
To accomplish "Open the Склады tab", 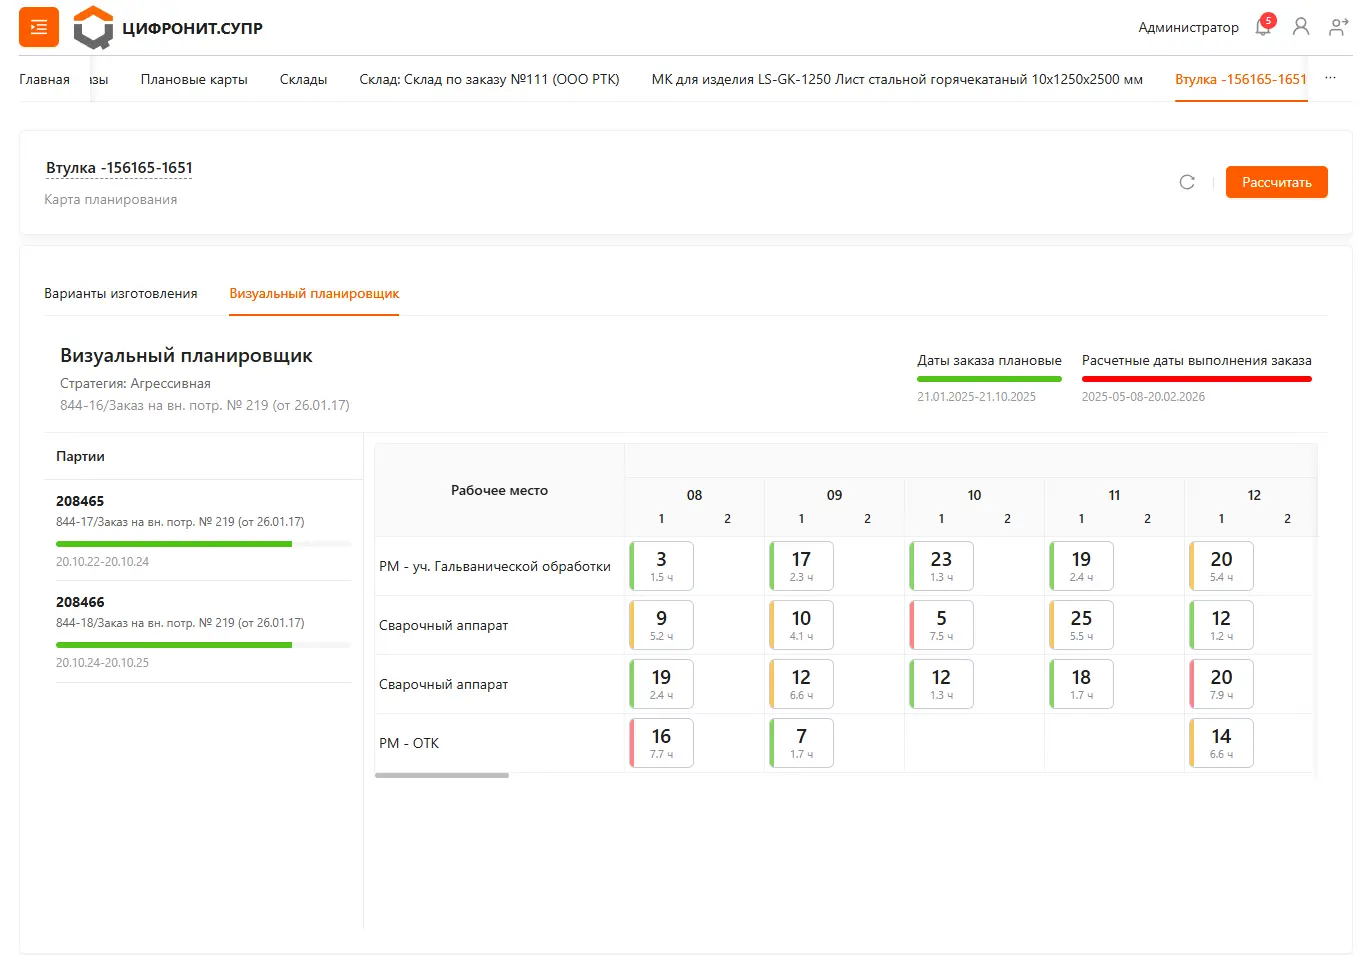I will 303,80.
